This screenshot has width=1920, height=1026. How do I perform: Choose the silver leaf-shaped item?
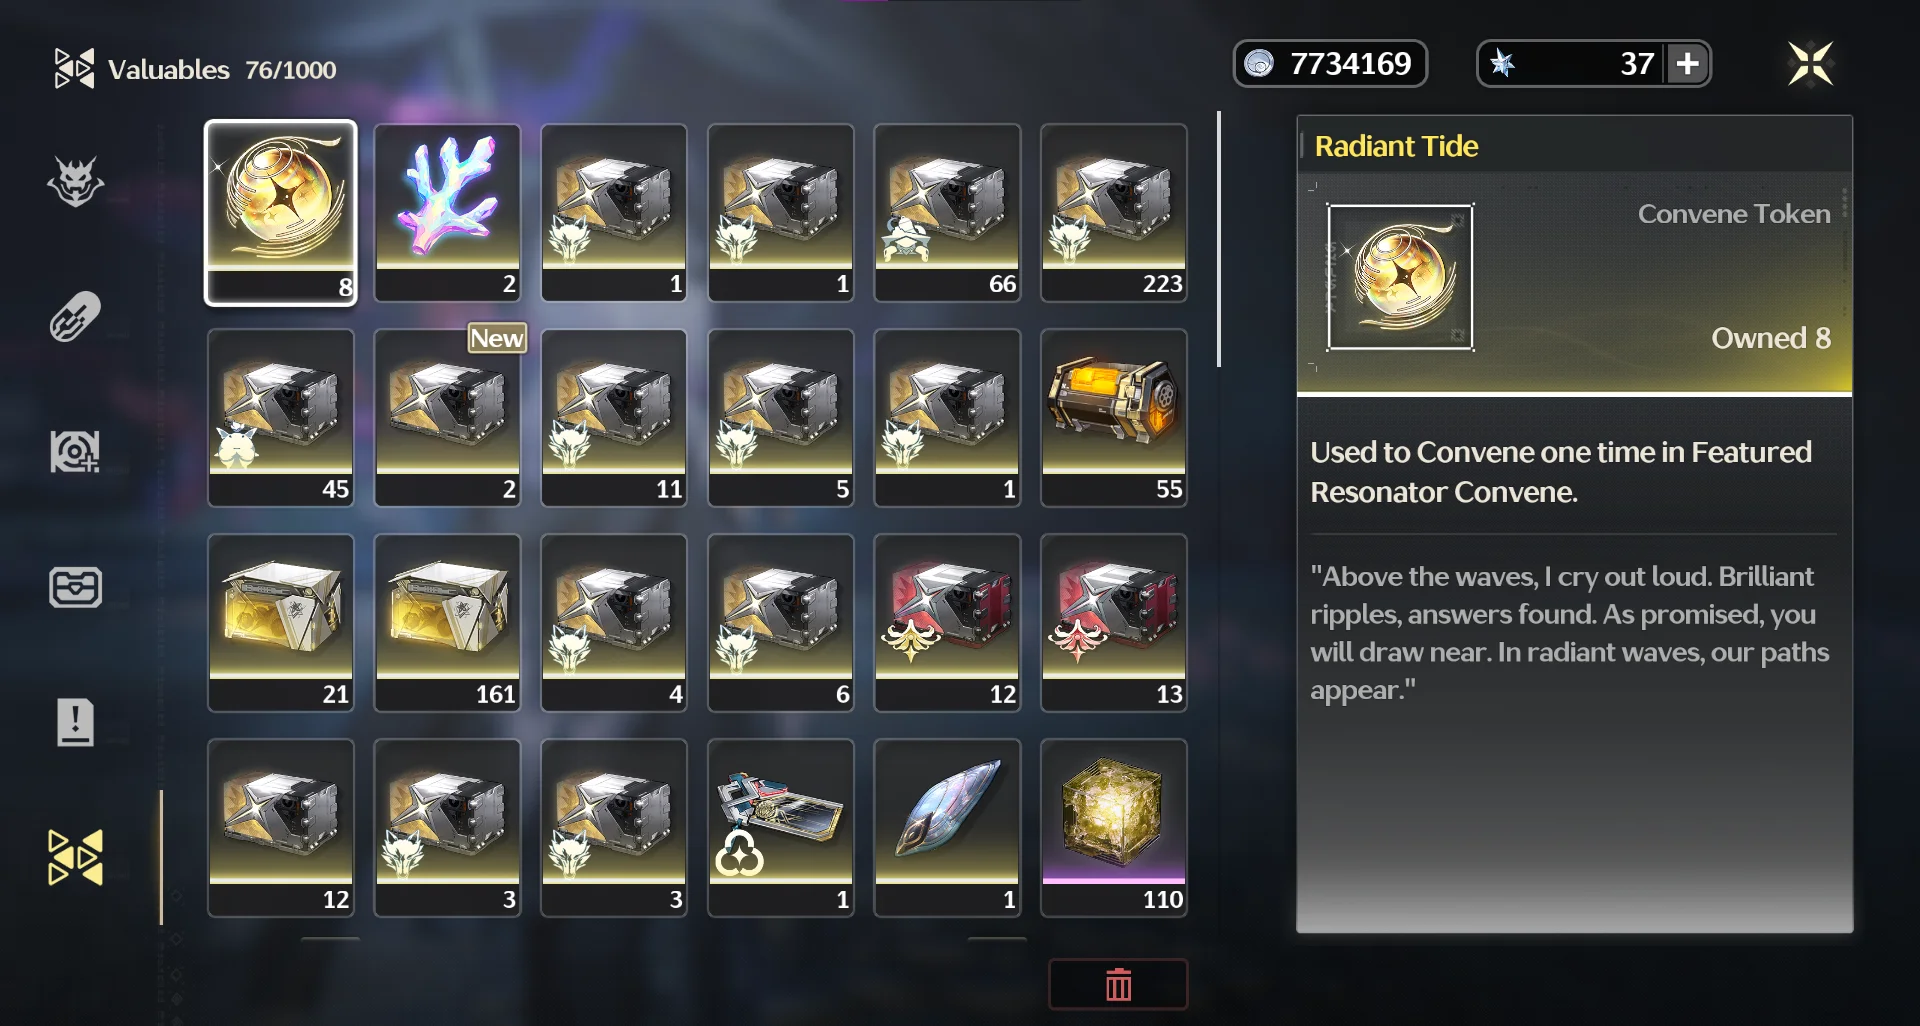point(947,828)
